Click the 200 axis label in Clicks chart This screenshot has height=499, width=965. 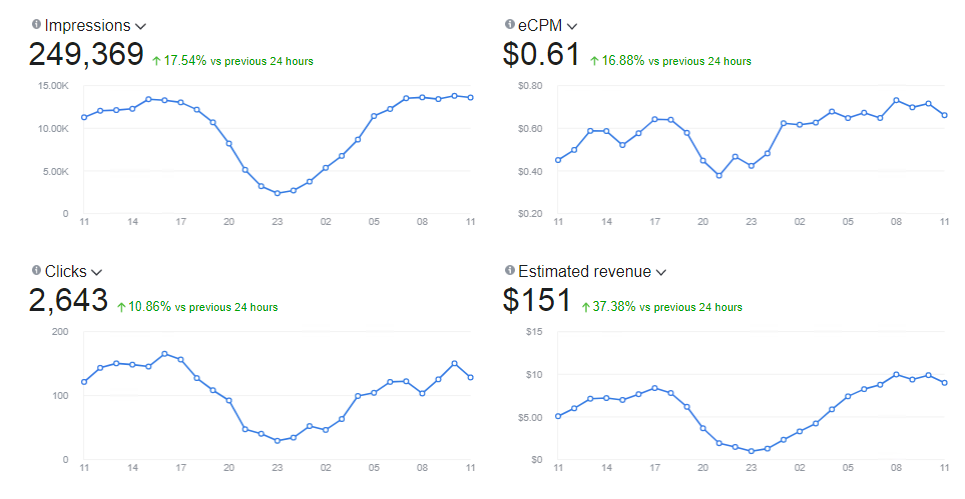(60, 332)
